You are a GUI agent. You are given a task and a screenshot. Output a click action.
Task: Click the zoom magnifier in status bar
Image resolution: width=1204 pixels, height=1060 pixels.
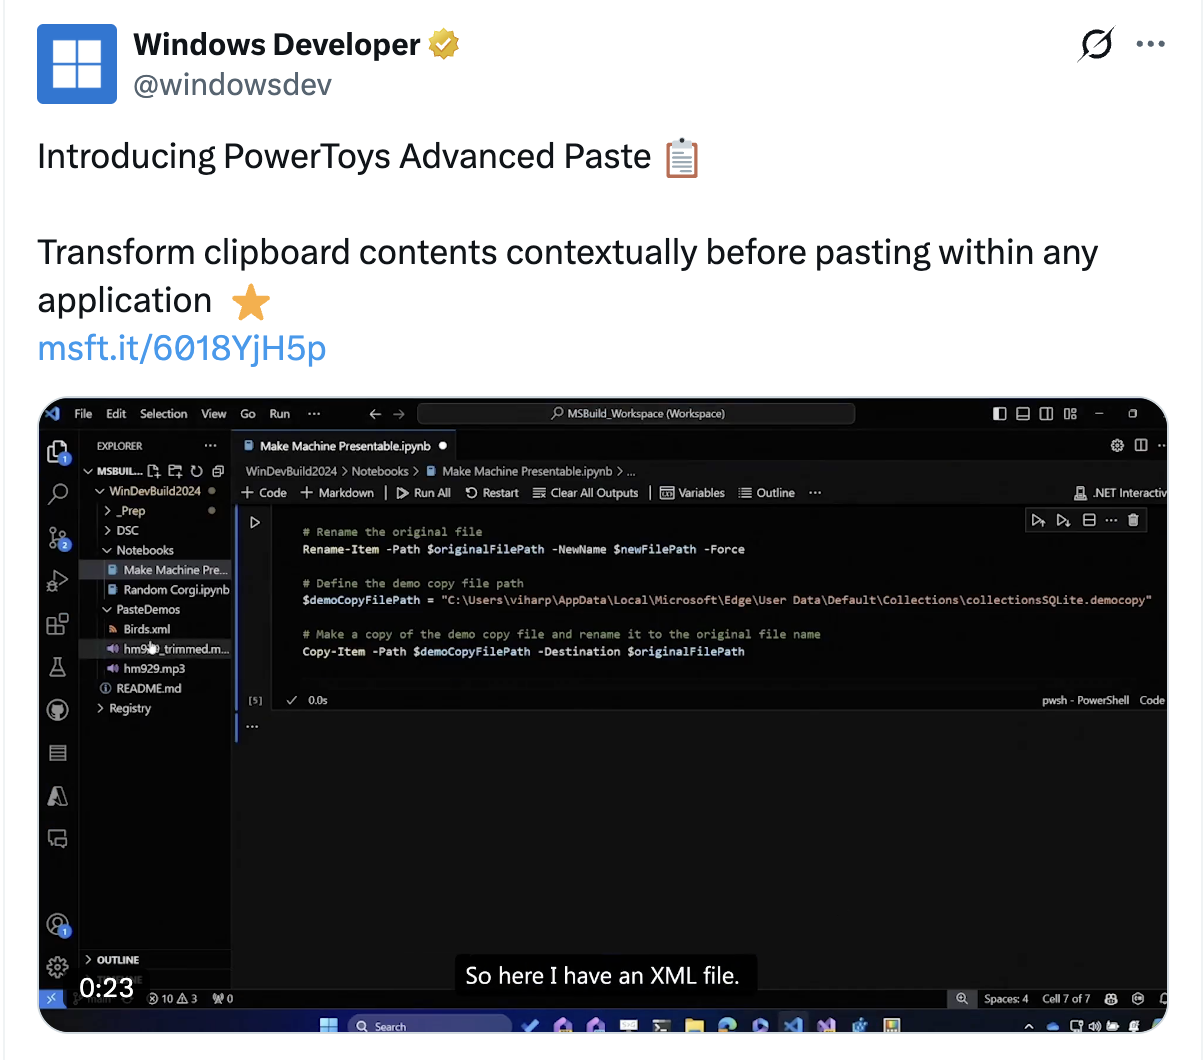962,999
